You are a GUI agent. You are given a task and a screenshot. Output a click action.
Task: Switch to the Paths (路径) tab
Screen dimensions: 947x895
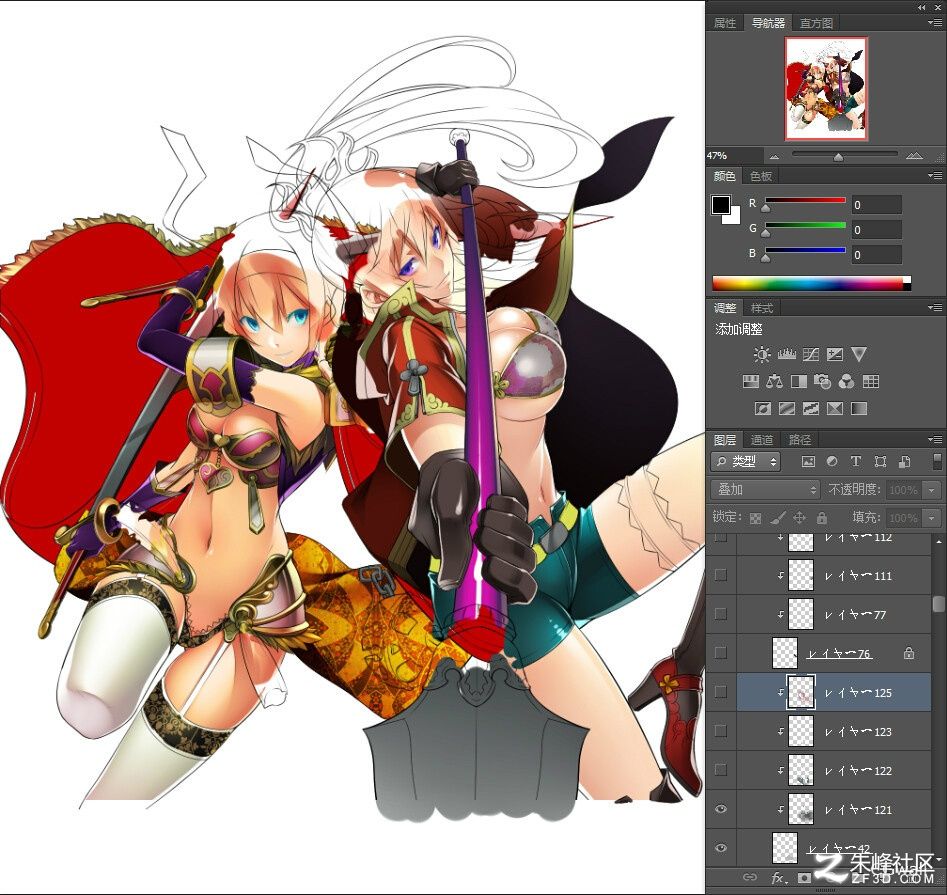[x=800, y=440]
